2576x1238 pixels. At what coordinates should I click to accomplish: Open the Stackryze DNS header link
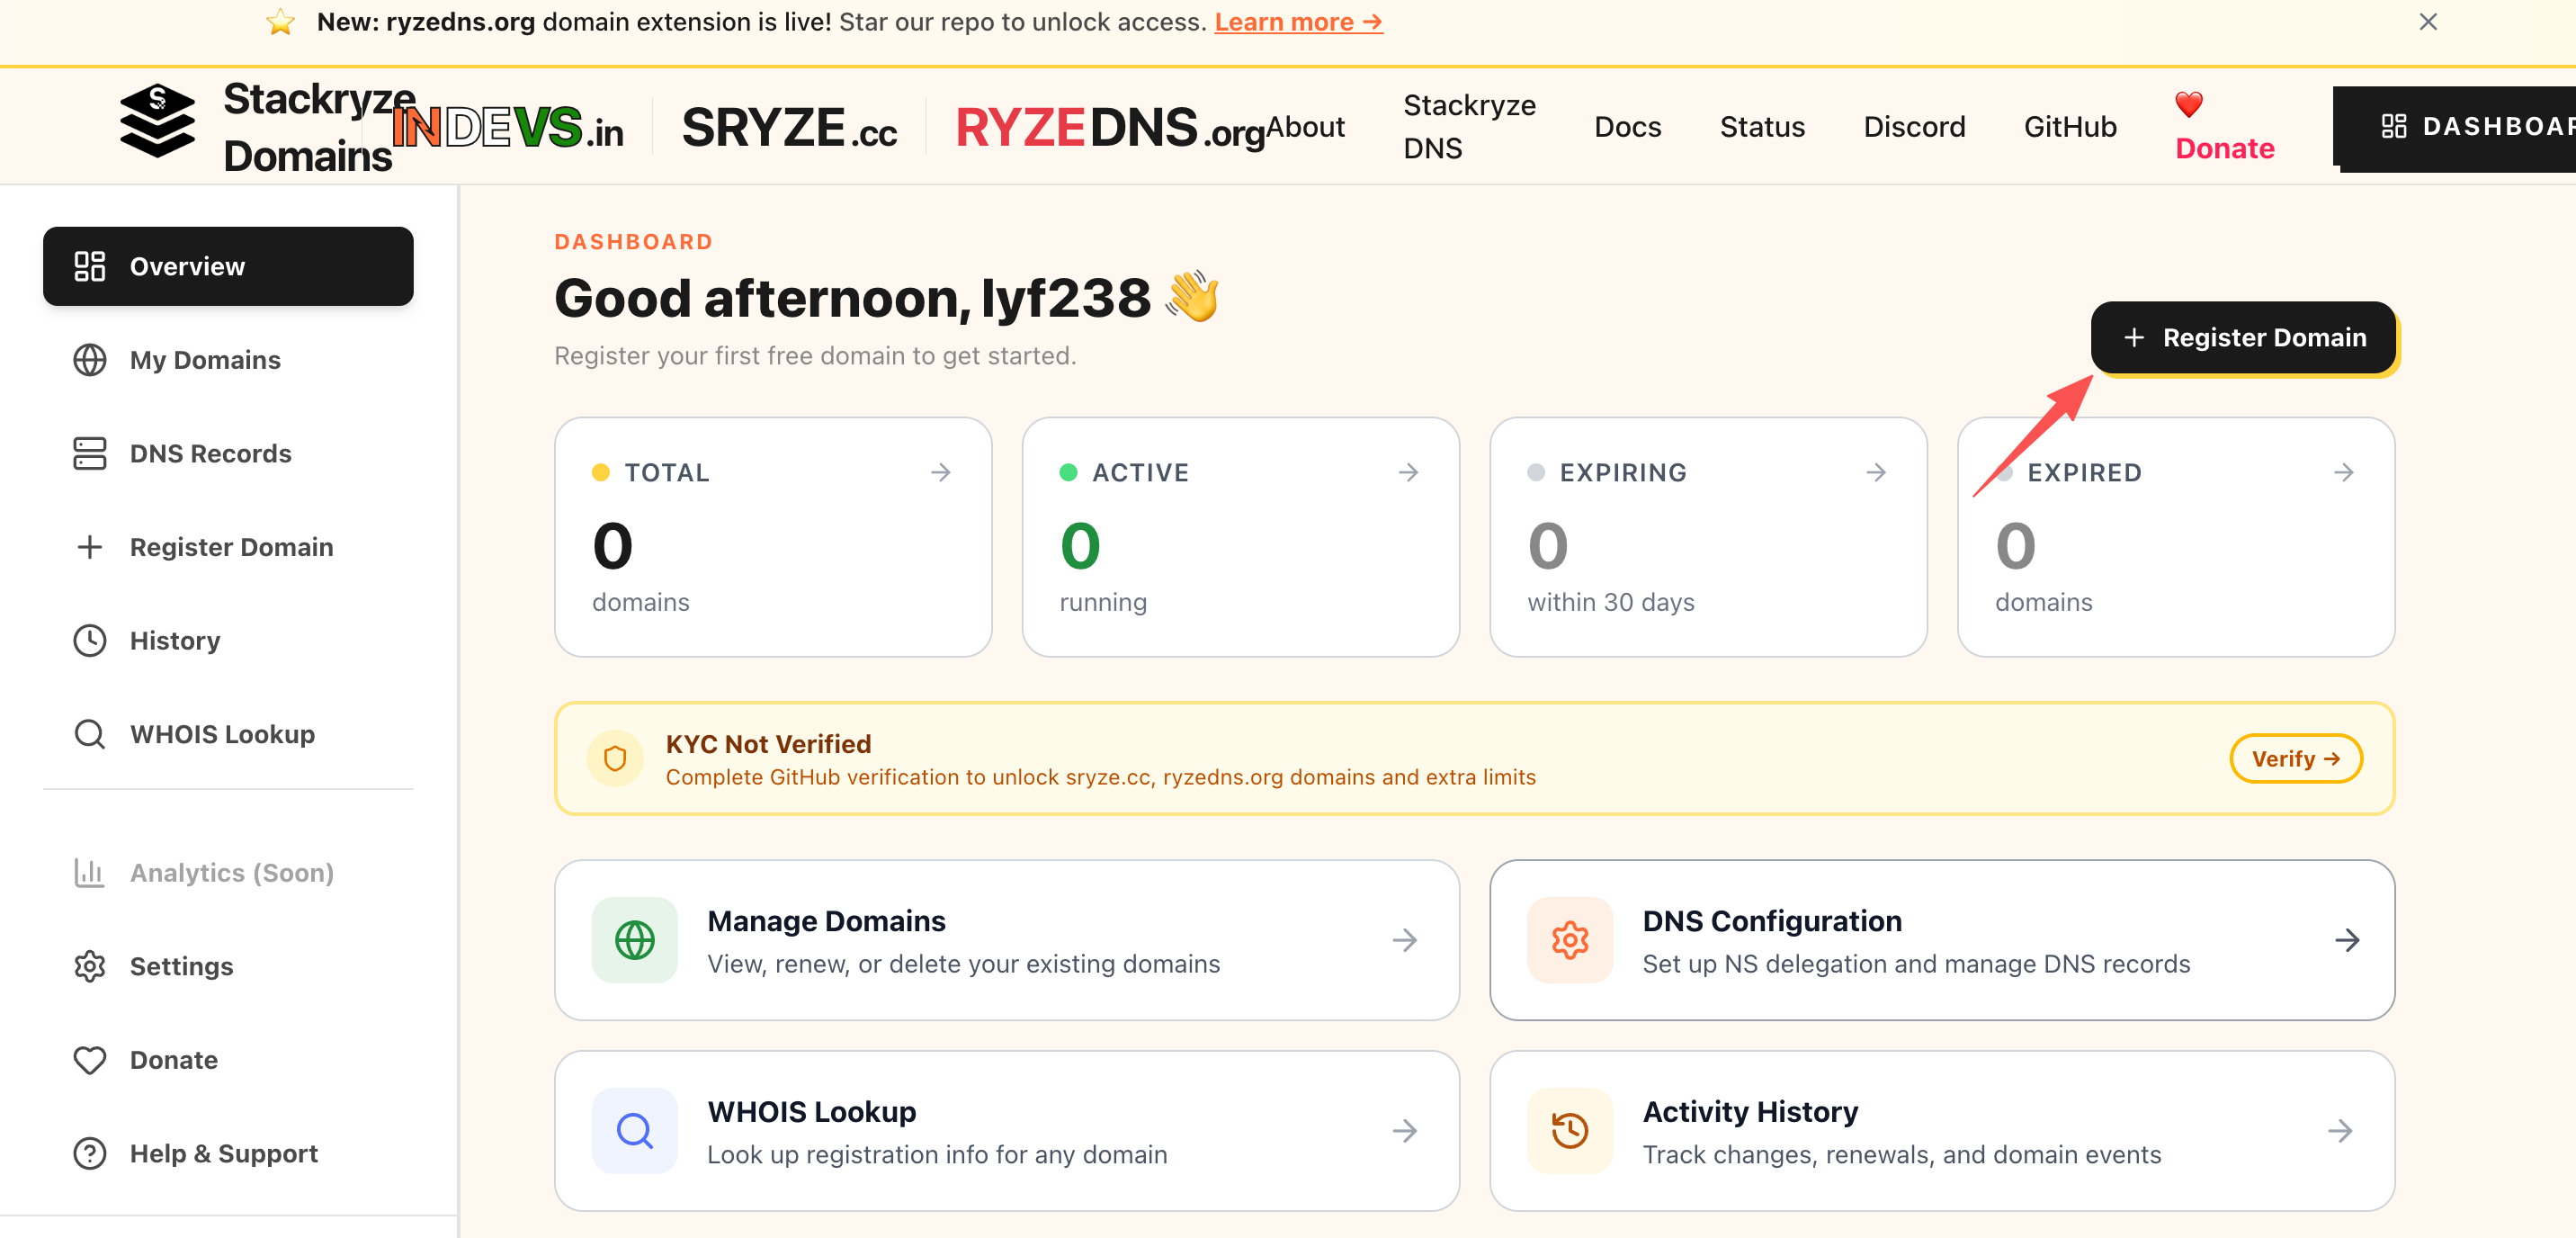pos(1469,127)
